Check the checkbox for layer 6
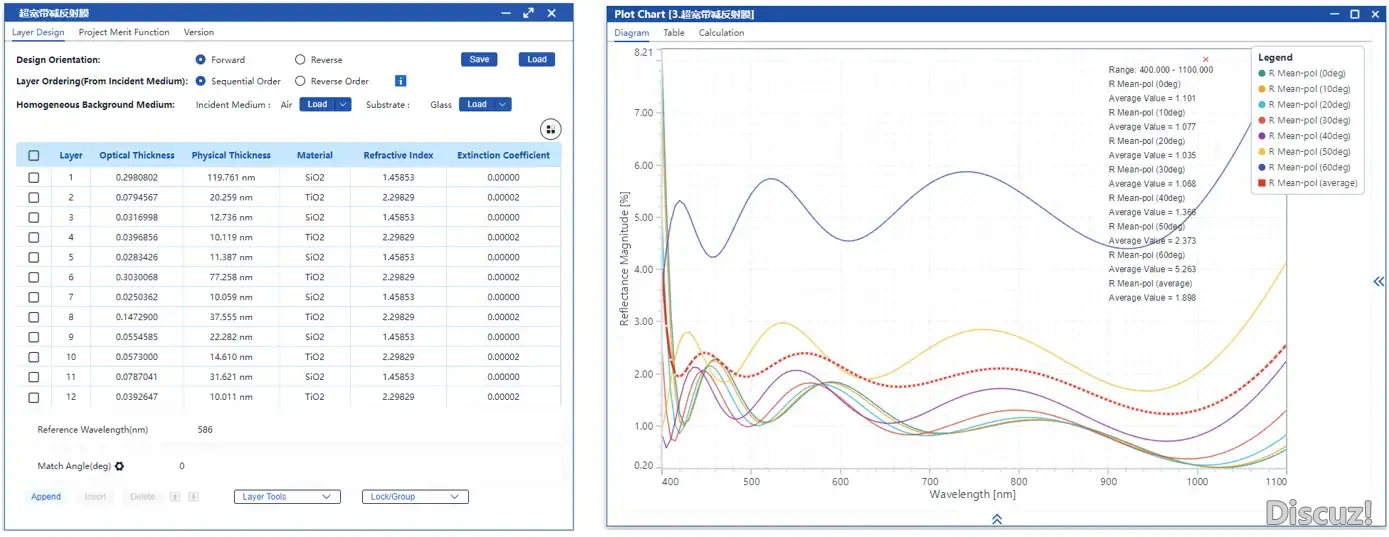The image size is (1389, 537). click(34, 277)
